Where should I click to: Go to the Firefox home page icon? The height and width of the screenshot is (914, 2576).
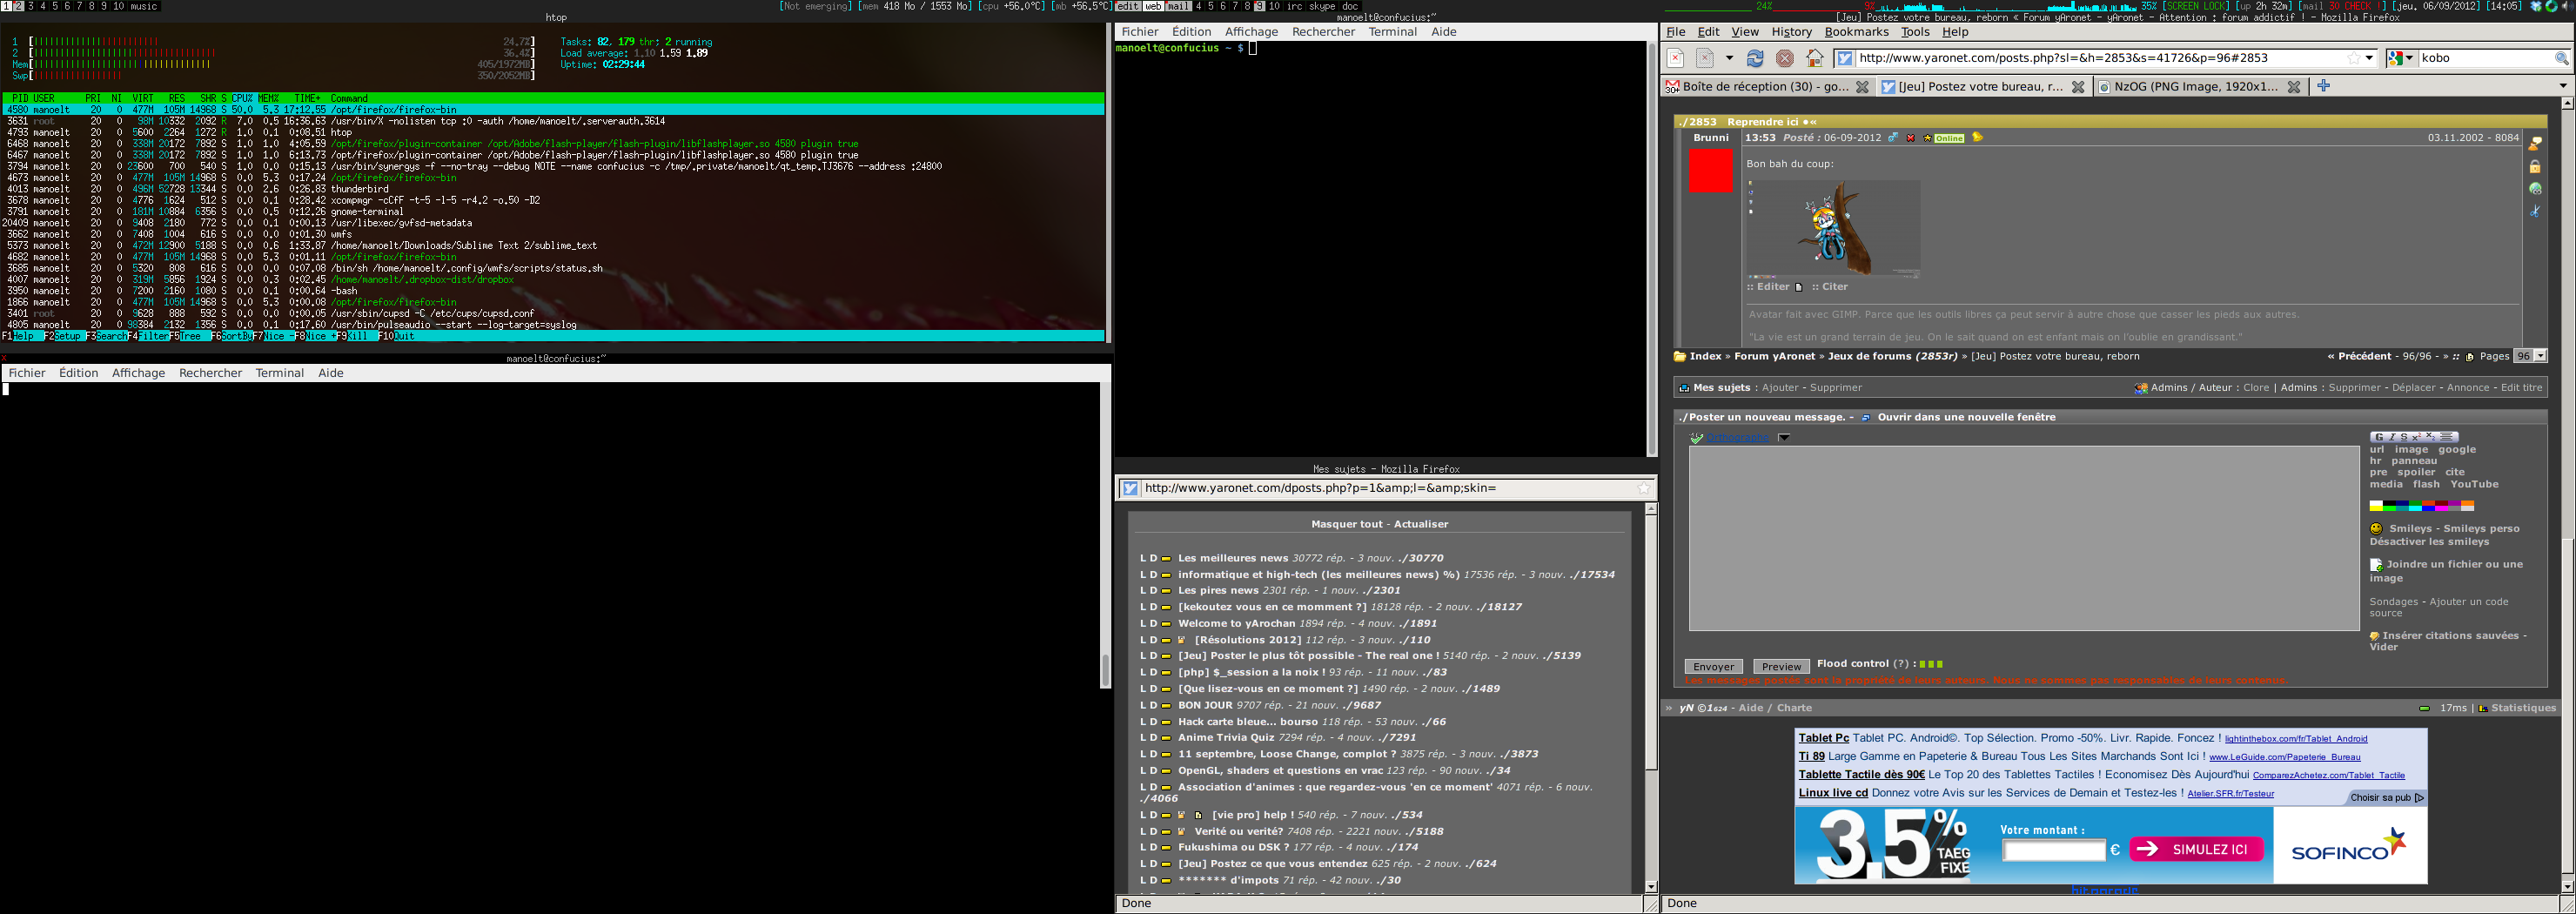(1814, 59)
